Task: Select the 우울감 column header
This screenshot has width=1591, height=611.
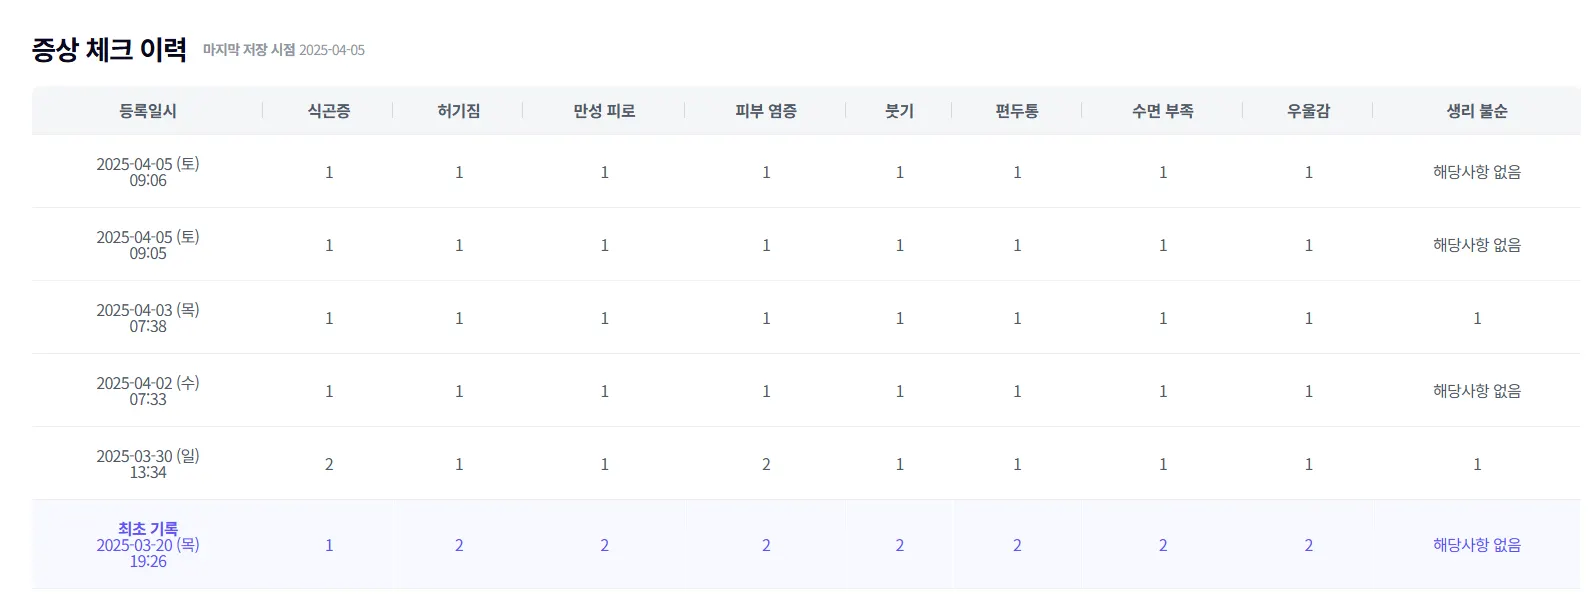Action: (x=1308, y=111)
